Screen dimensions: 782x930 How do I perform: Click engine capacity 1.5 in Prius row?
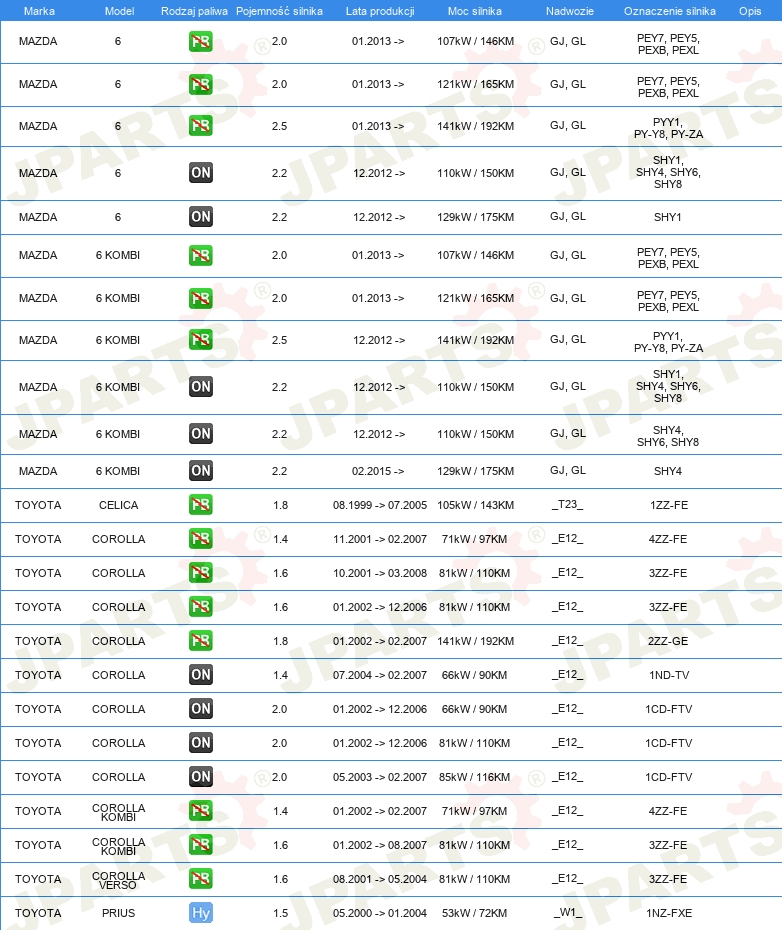[x=281, y=913]
